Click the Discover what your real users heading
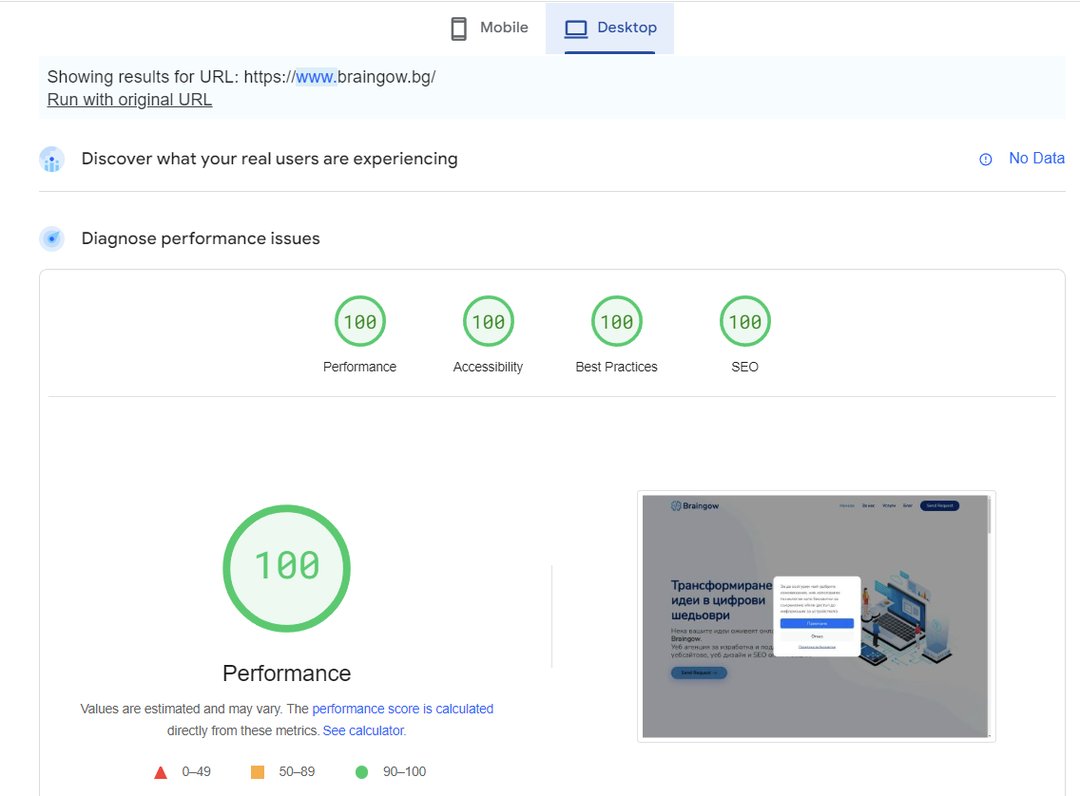Screen dimensions: 1080x796 [x=269, y=159]
